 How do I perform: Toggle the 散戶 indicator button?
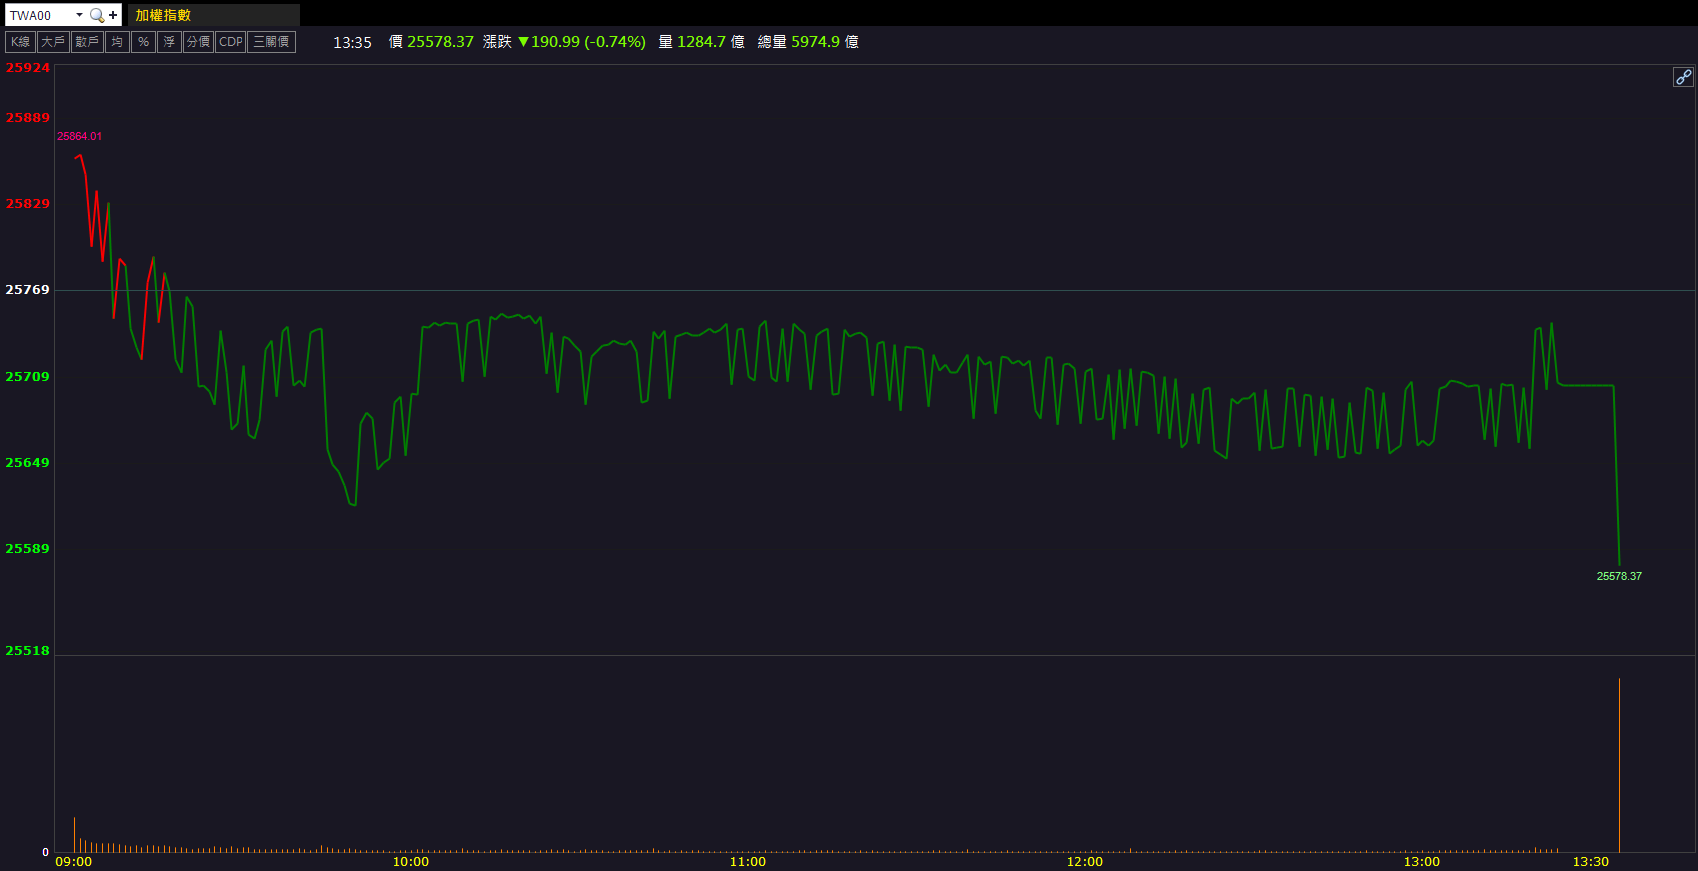tap(87, 42)
